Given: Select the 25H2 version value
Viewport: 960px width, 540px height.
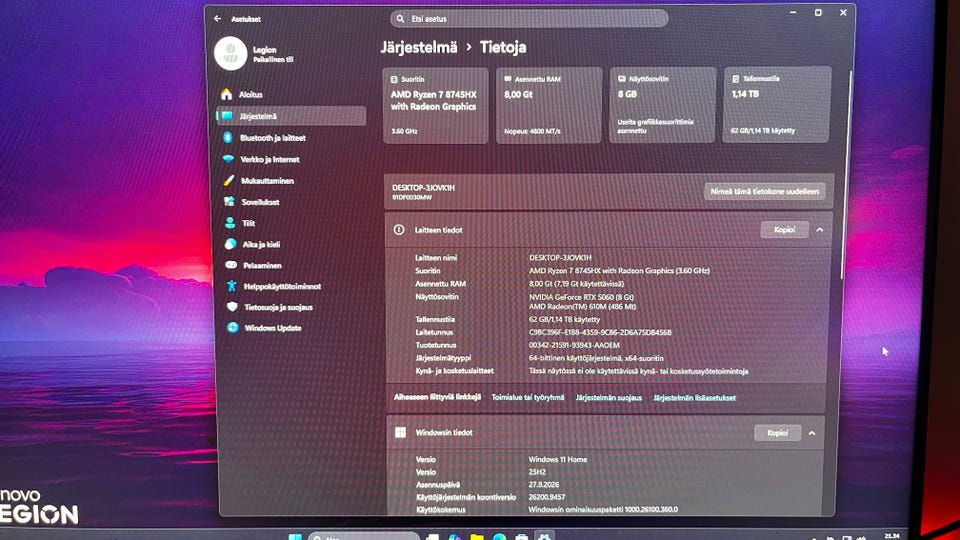Looking at the screenshot, I should 537,472.
